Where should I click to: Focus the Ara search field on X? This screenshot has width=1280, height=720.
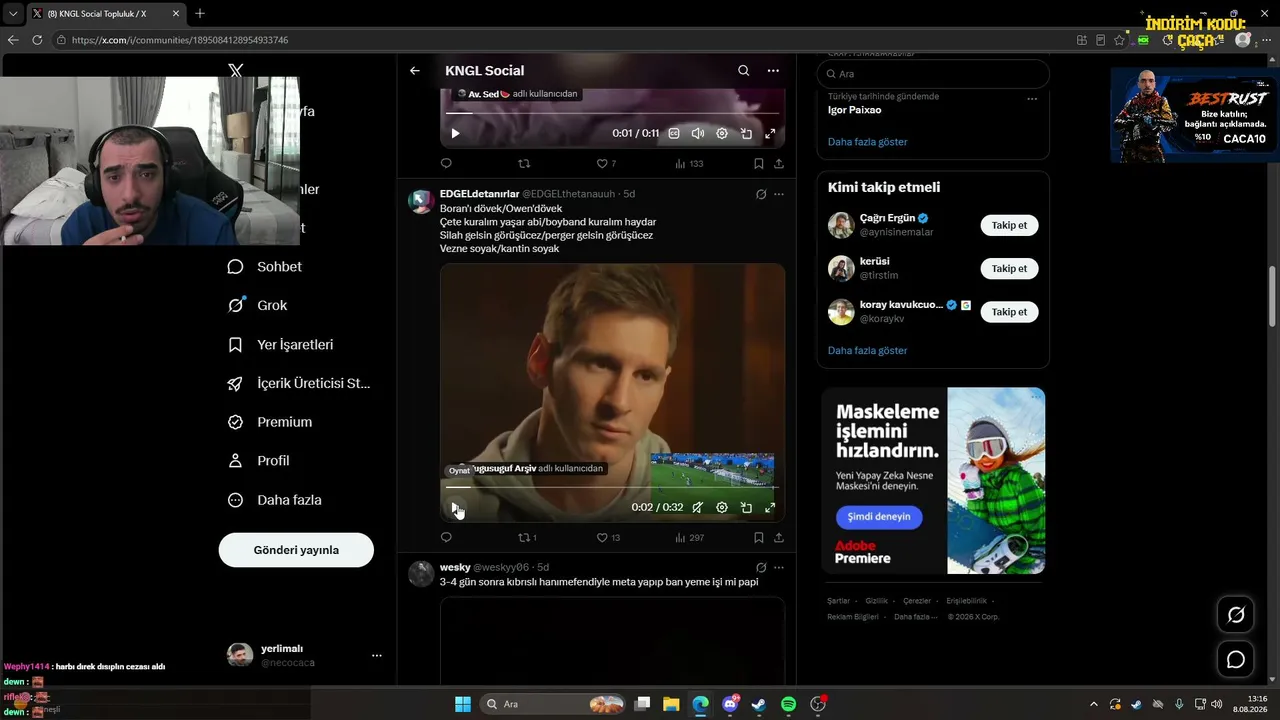pyautogui.click(x=933, y=74)
